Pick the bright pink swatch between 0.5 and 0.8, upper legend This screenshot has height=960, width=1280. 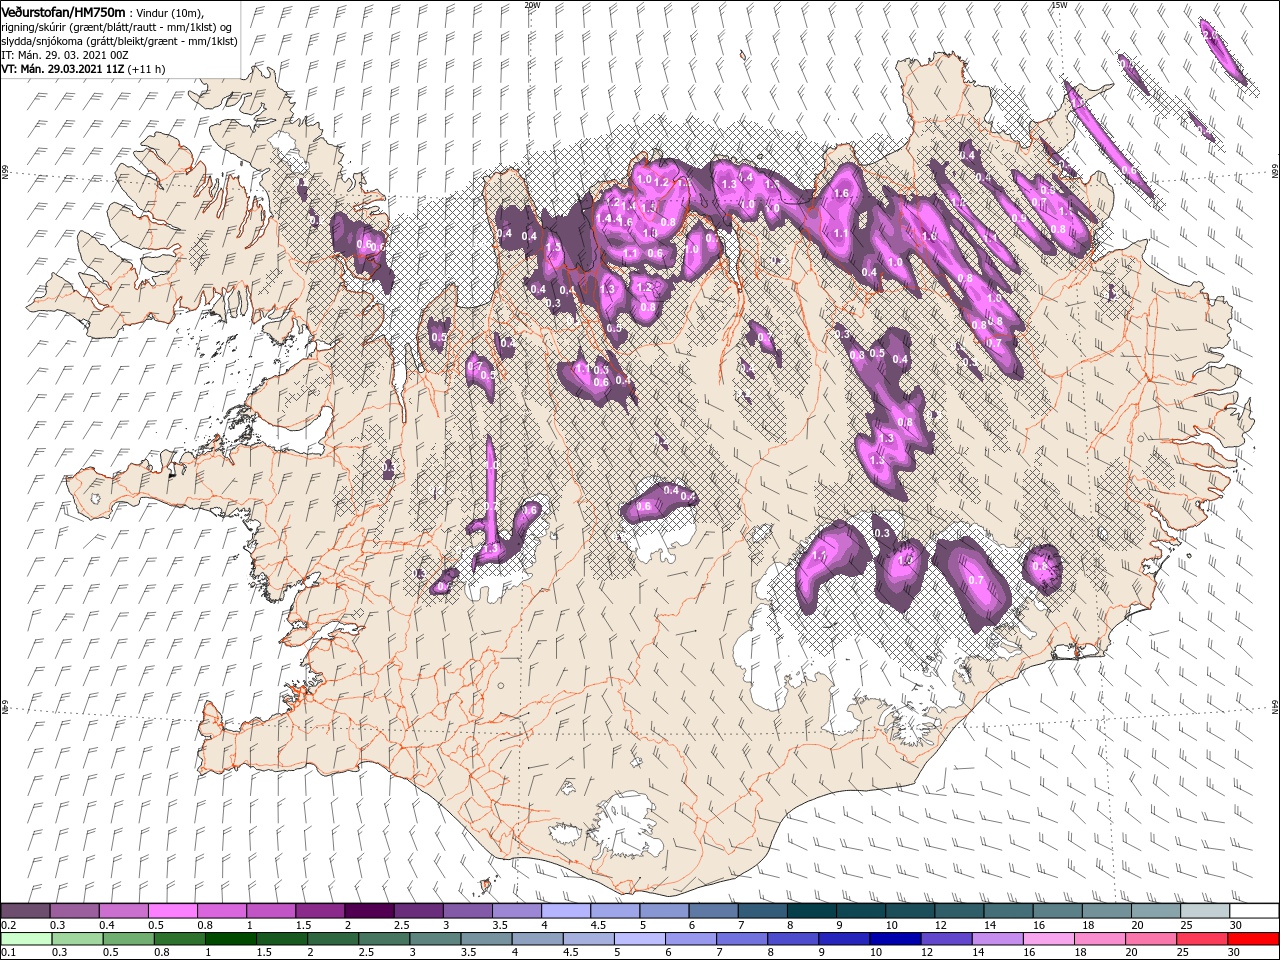(x=172, y=910)
